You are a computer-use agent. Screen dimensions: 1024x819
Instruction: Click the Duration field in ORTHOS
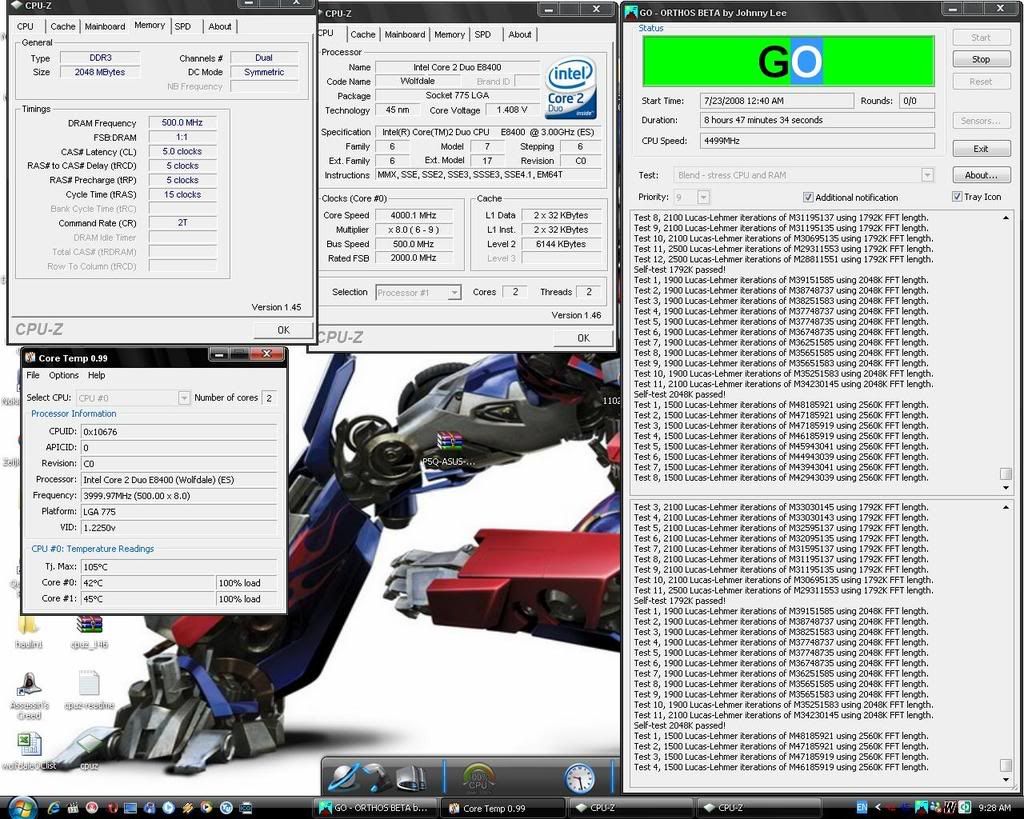(817, 120)
